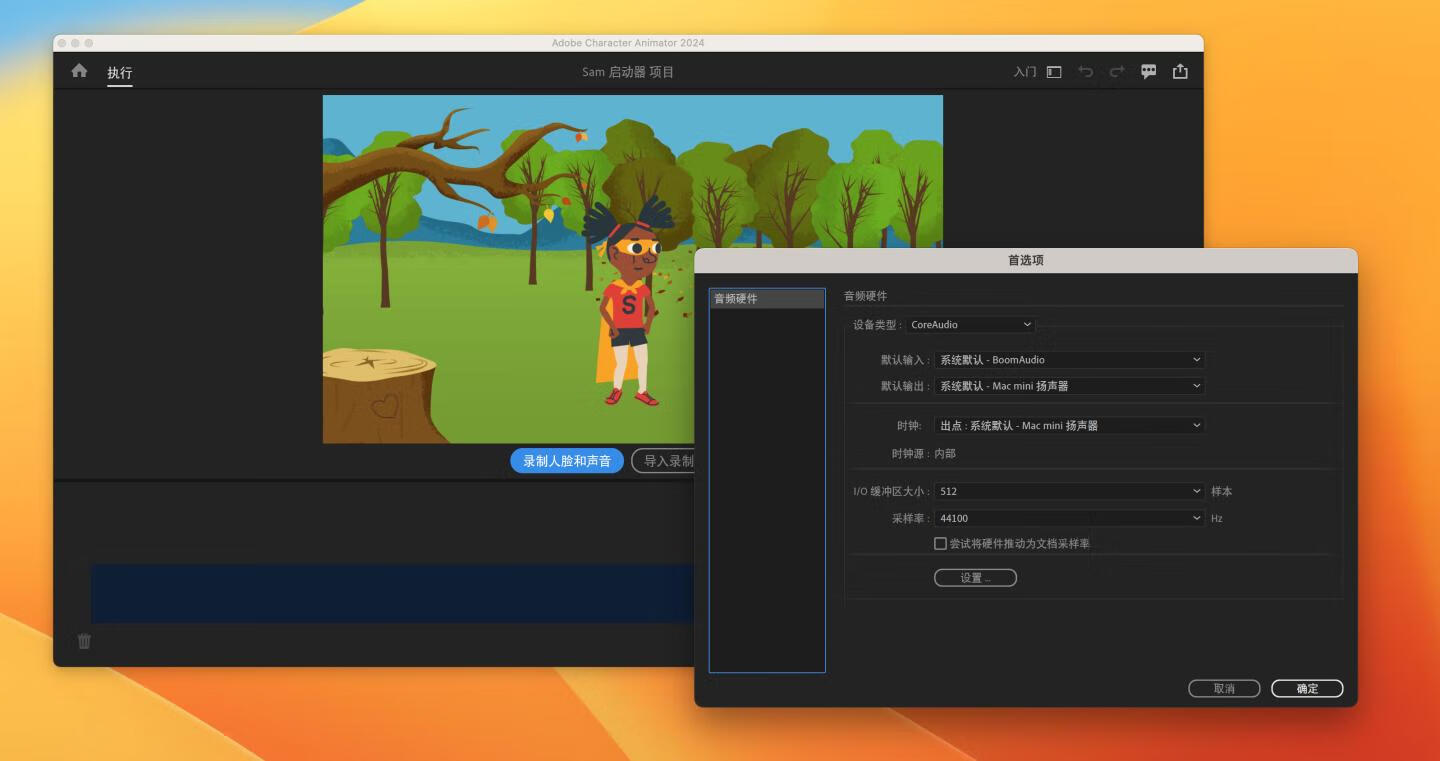
Task: Cancel preferences with 取消
Action: click(x=1224, y=689)
